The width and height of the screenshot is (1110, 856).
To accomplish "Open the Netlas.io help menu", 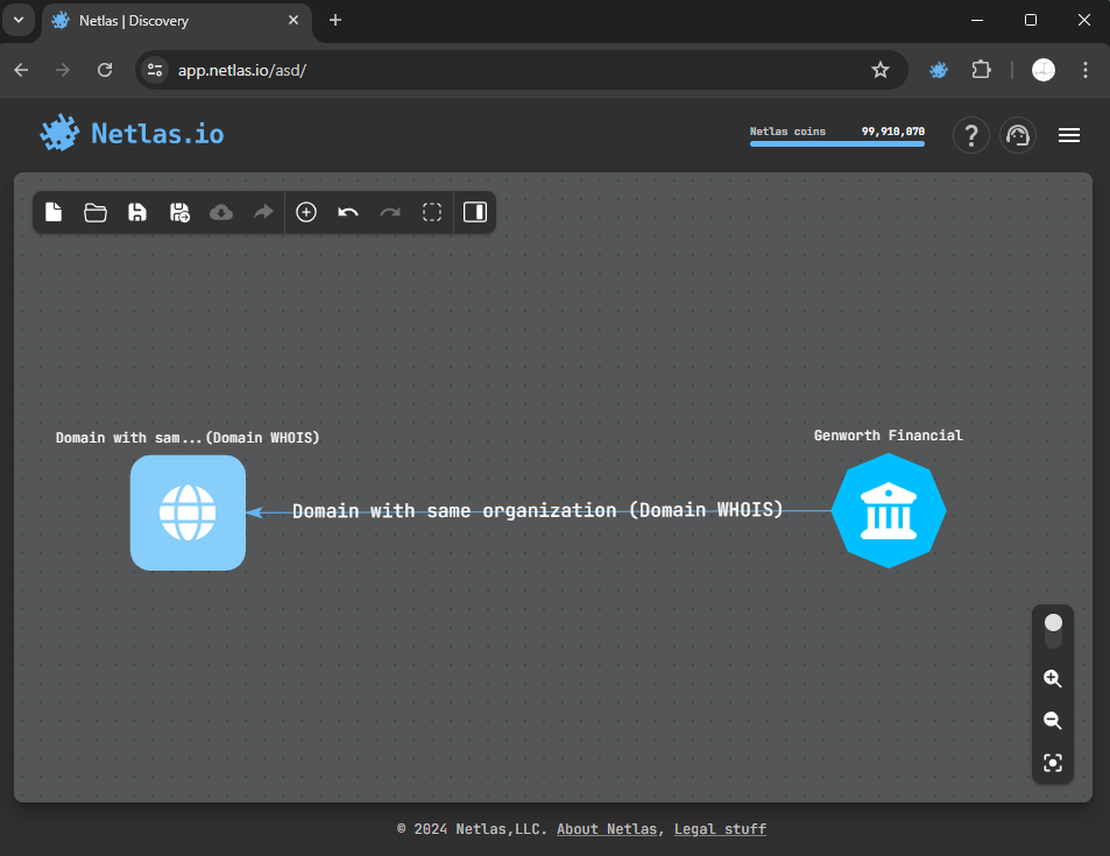I will point(970,135).
